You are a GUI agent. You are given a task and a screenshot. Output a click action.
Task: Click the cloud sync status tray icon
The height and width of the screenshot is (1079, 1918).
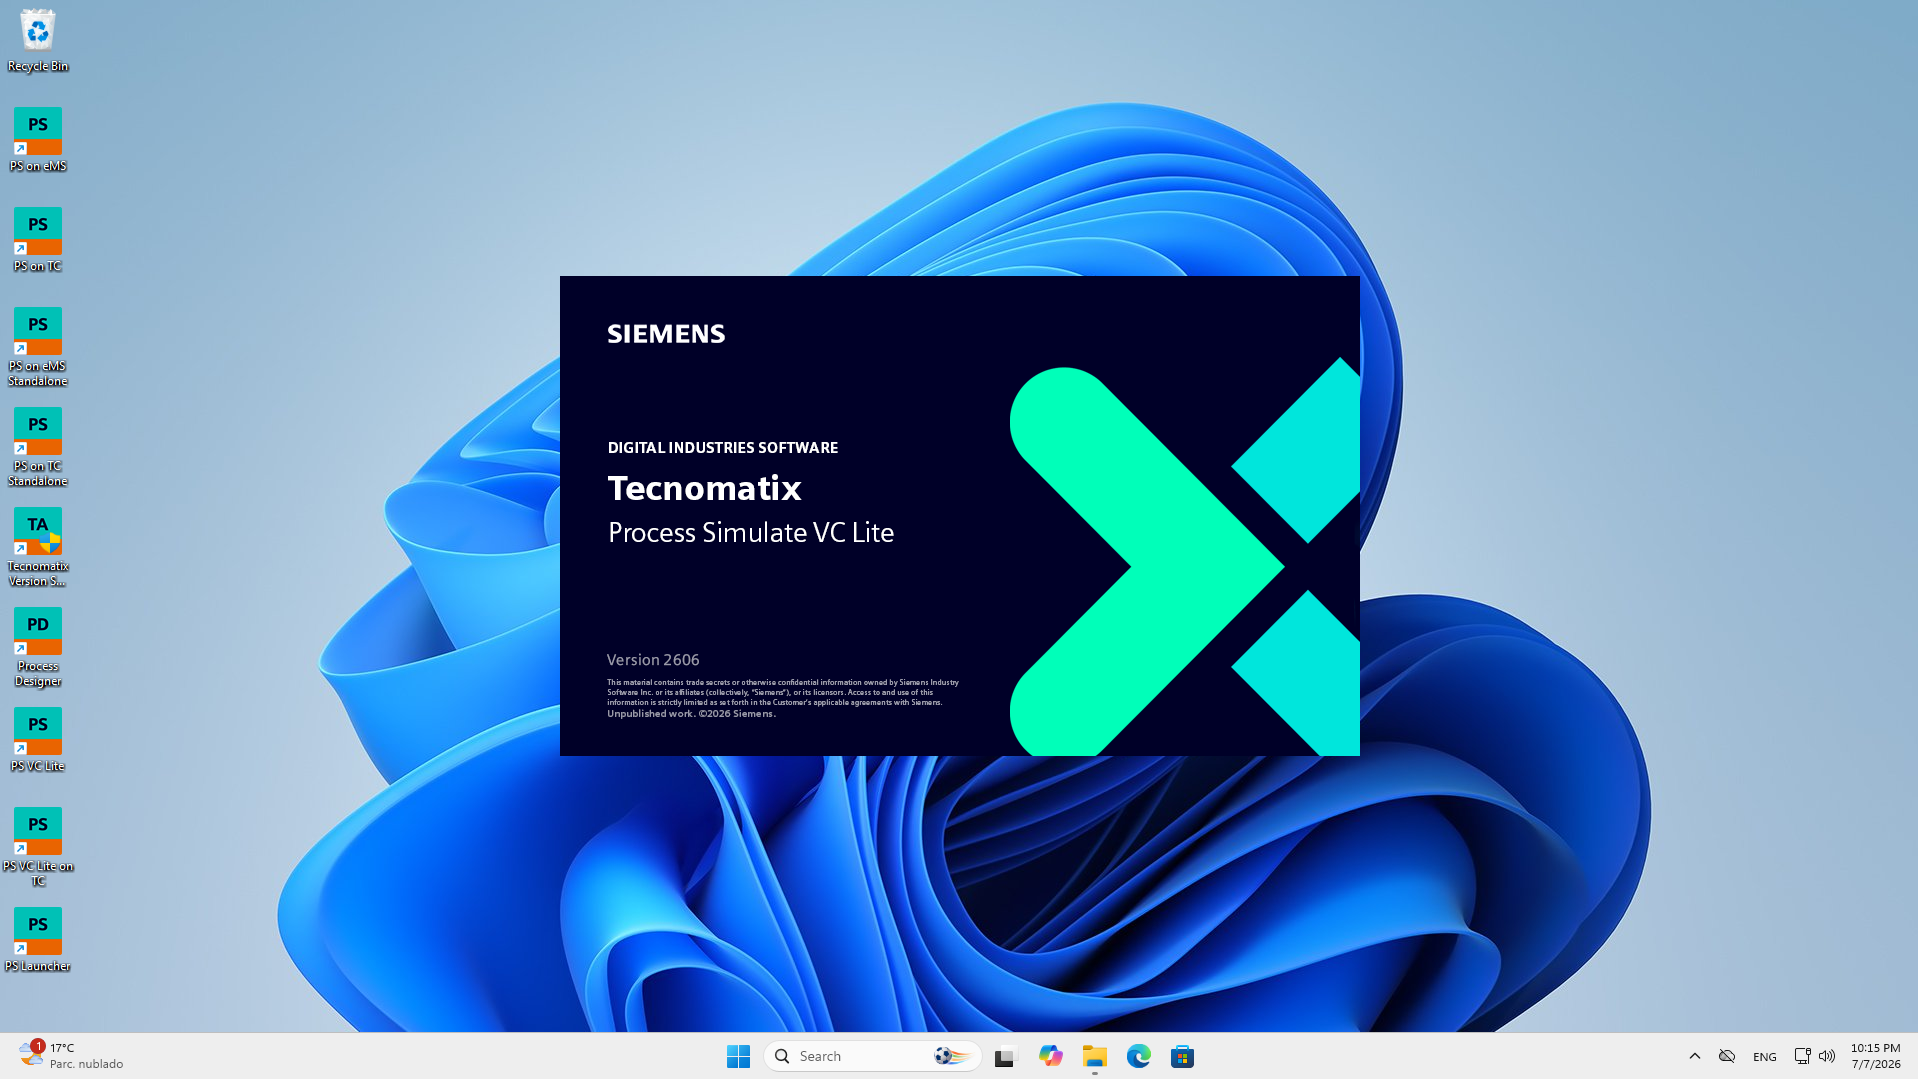pos(1727,1056)
